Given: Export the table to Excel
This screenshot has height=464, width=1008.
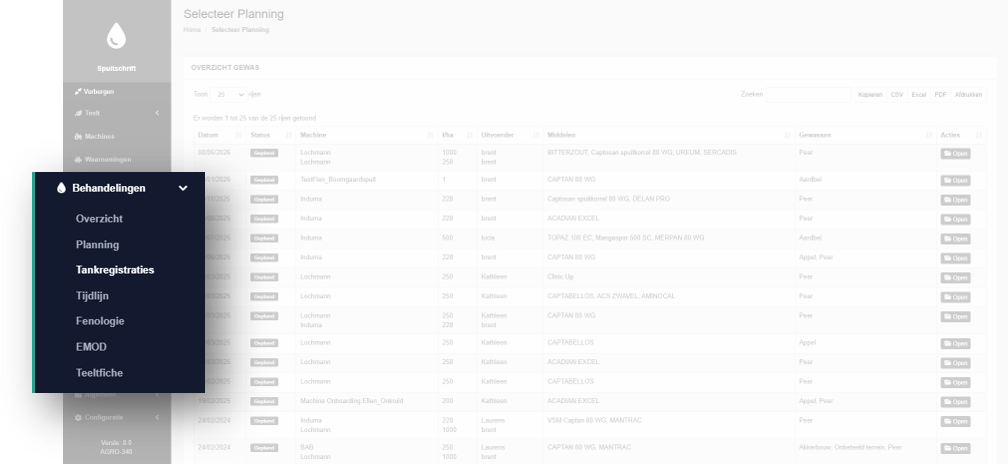Looking at the screenshot, I should click(919, 95).
